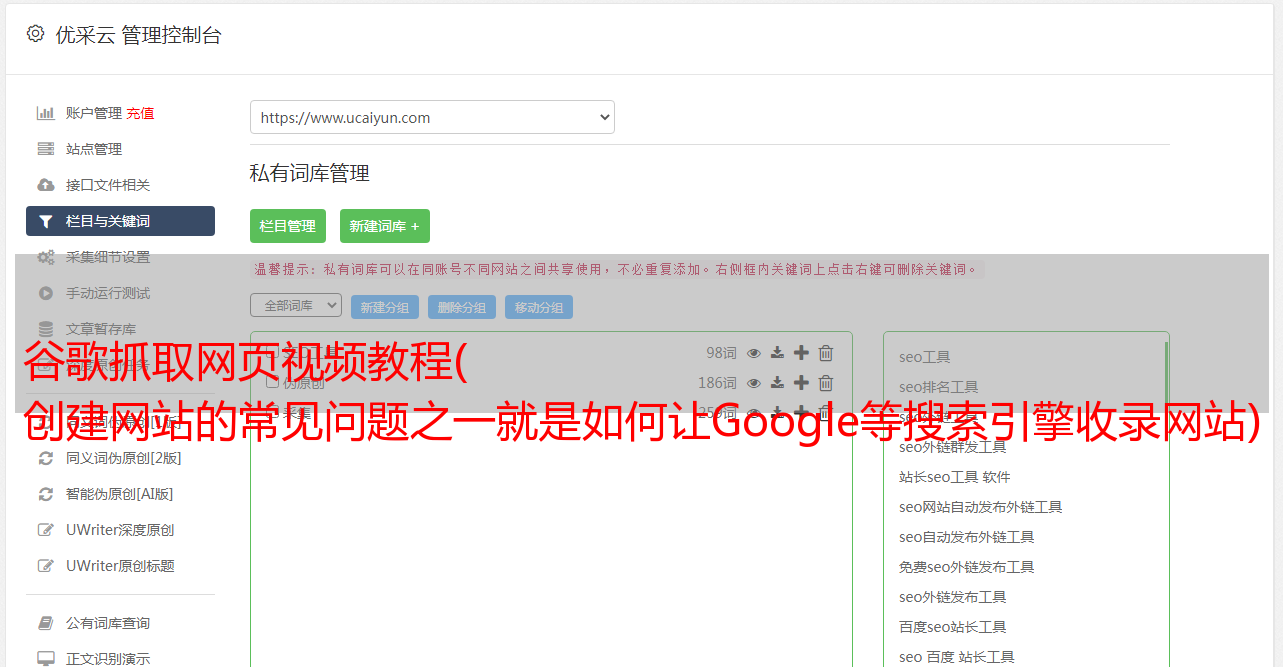The image size is (1283, 667).
Task: Click the play icon of 手动运行测试
Action: [x=46, y=293]
